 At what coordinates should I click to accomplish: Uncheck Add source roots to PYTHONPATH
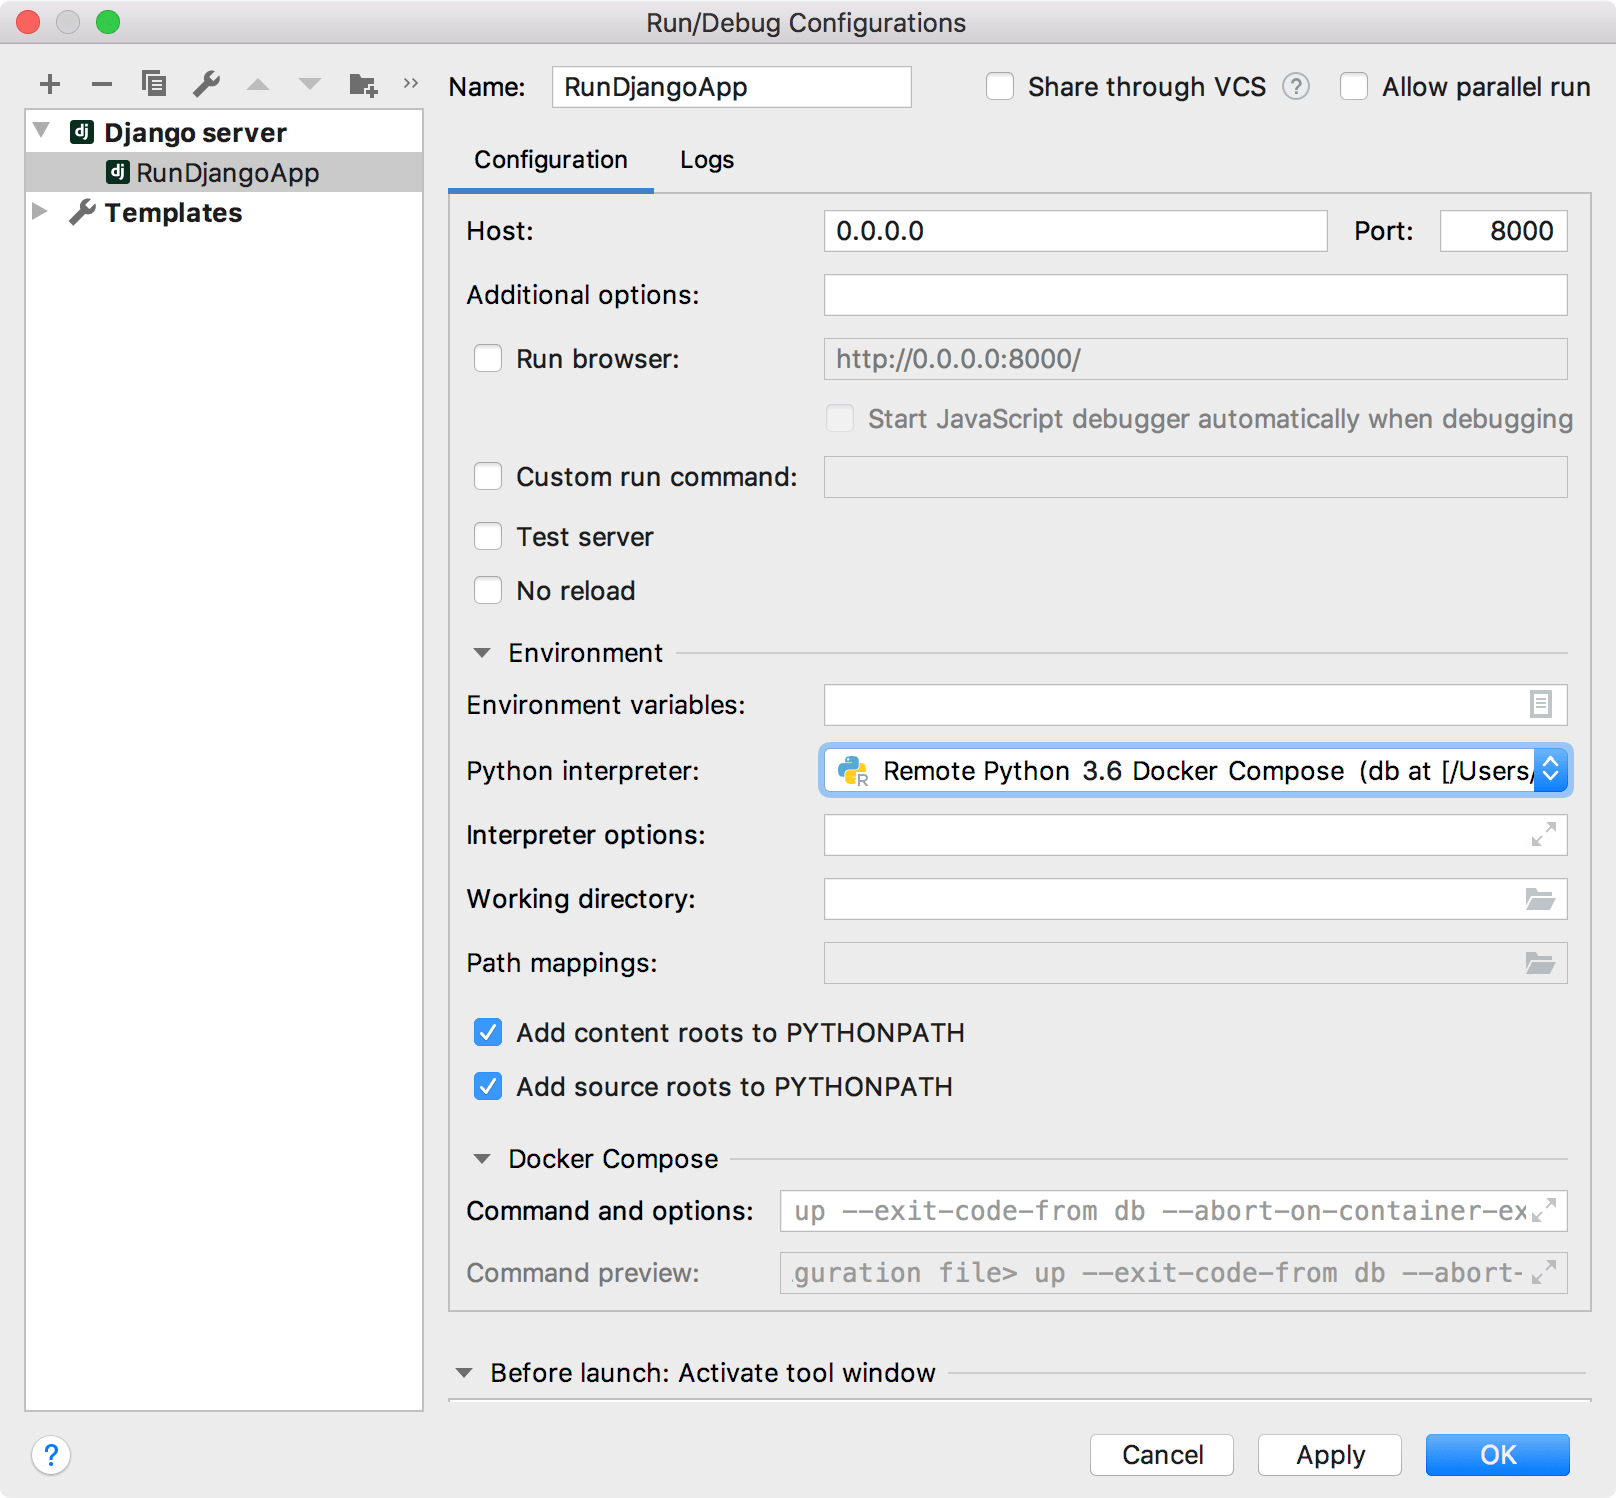pos(488,1087)
